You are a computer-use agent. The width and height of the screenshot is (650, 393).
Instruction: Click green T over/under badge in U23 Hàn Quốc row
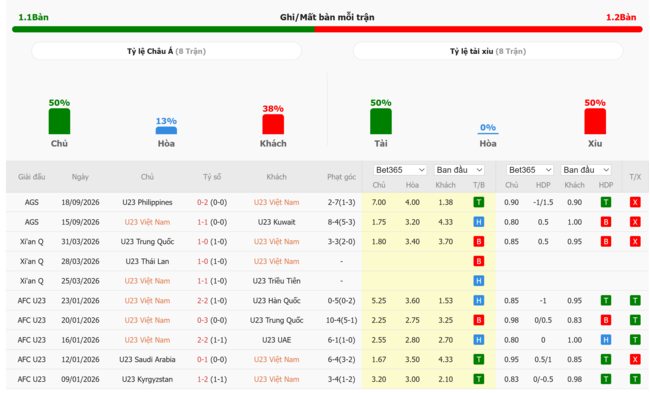pos(635,301)
